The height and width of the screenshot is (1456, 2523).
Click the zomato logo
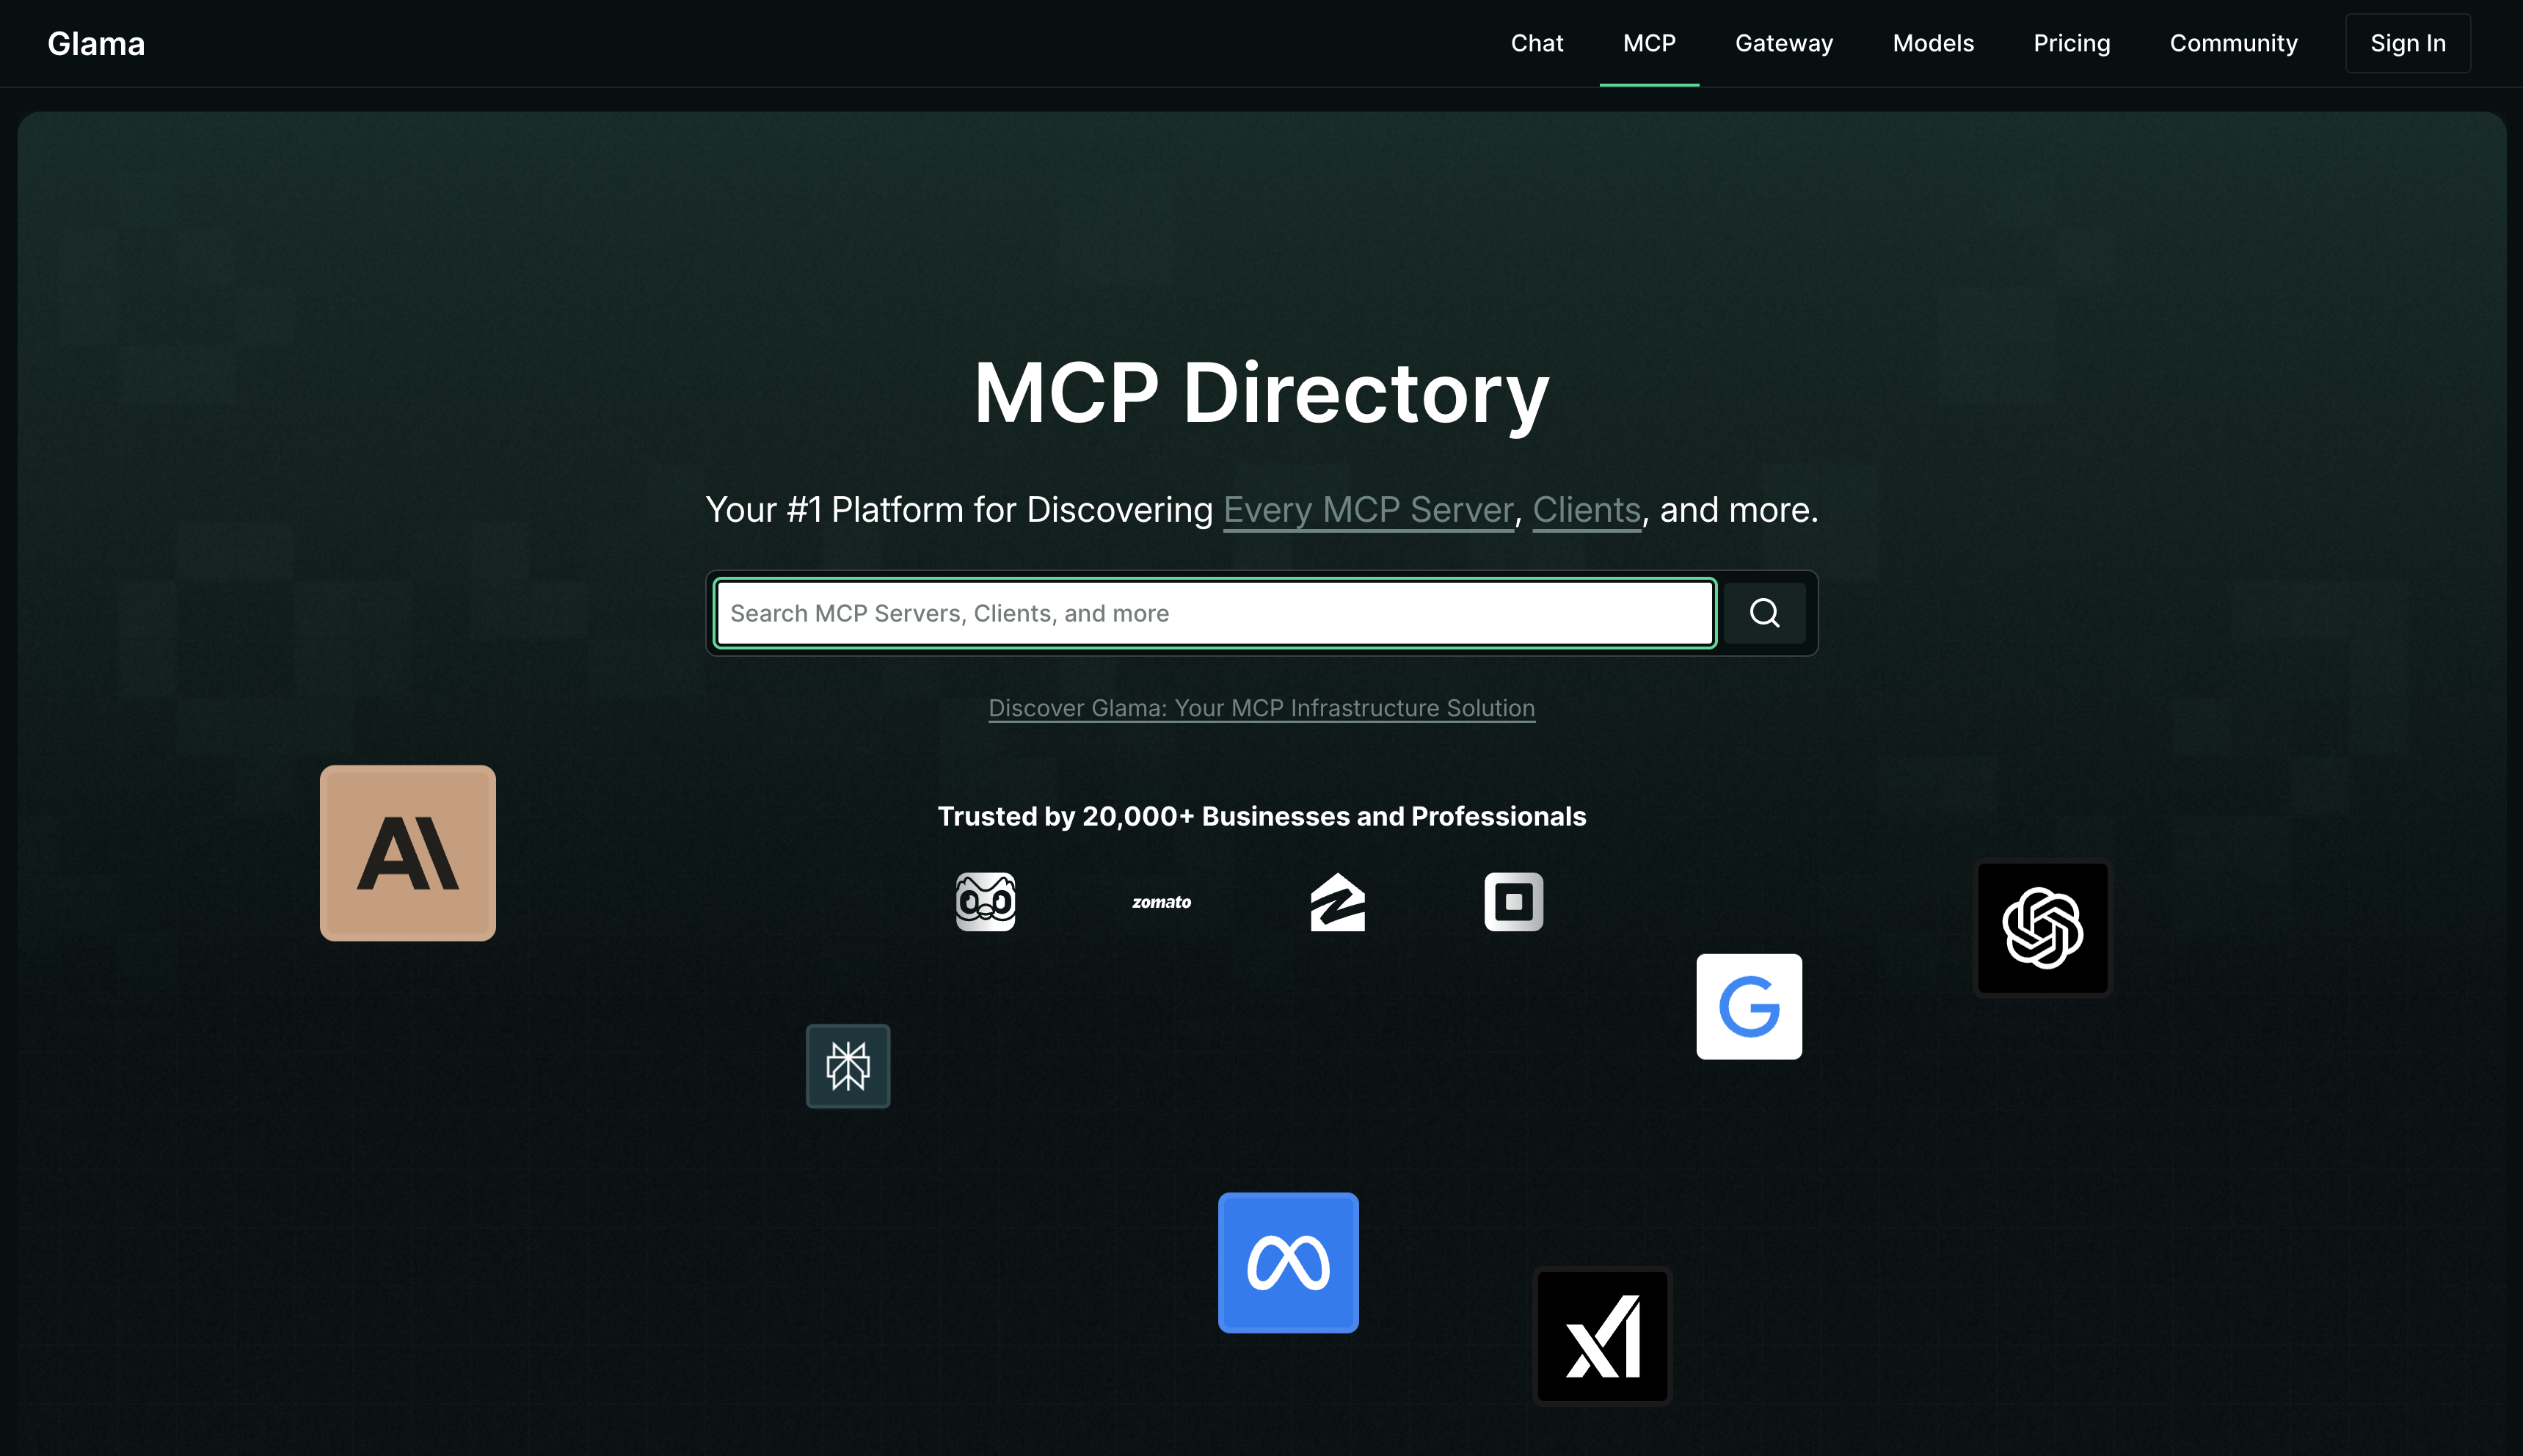[x=1161, y=902]
